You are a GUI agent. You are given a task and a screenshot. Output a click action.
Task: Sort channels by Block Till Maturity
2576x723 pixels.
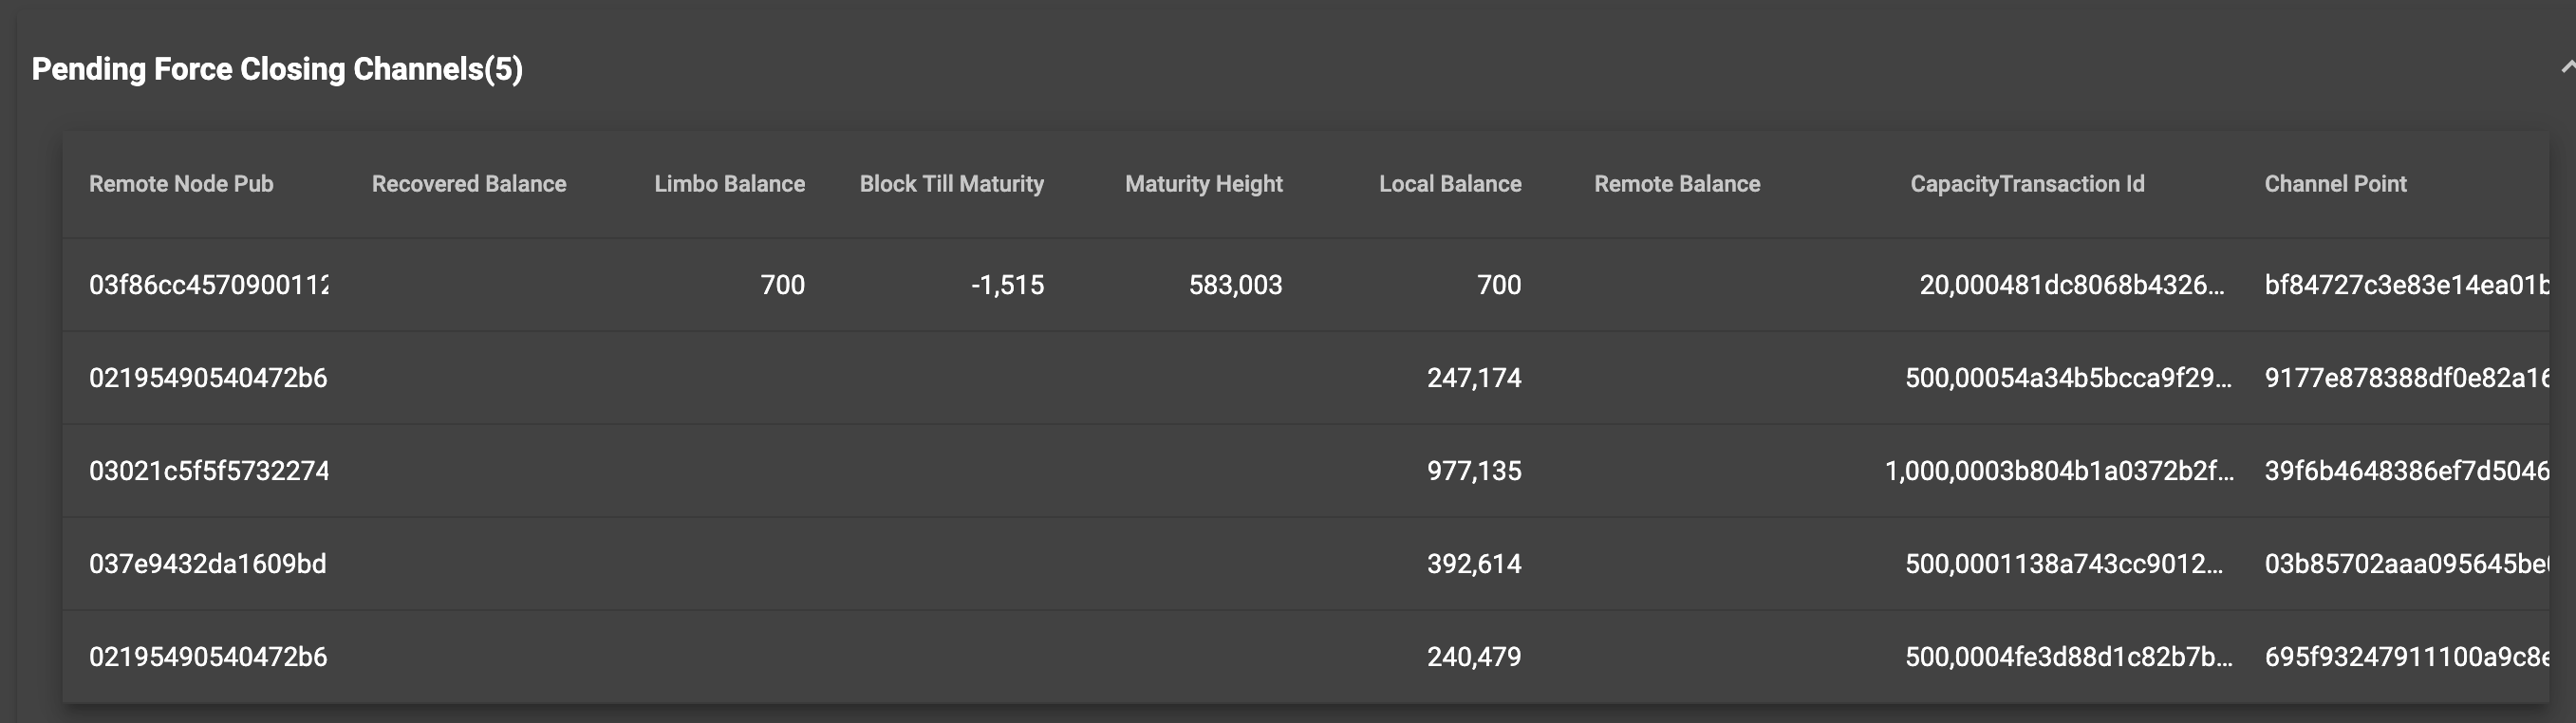(x=951, y=183)
